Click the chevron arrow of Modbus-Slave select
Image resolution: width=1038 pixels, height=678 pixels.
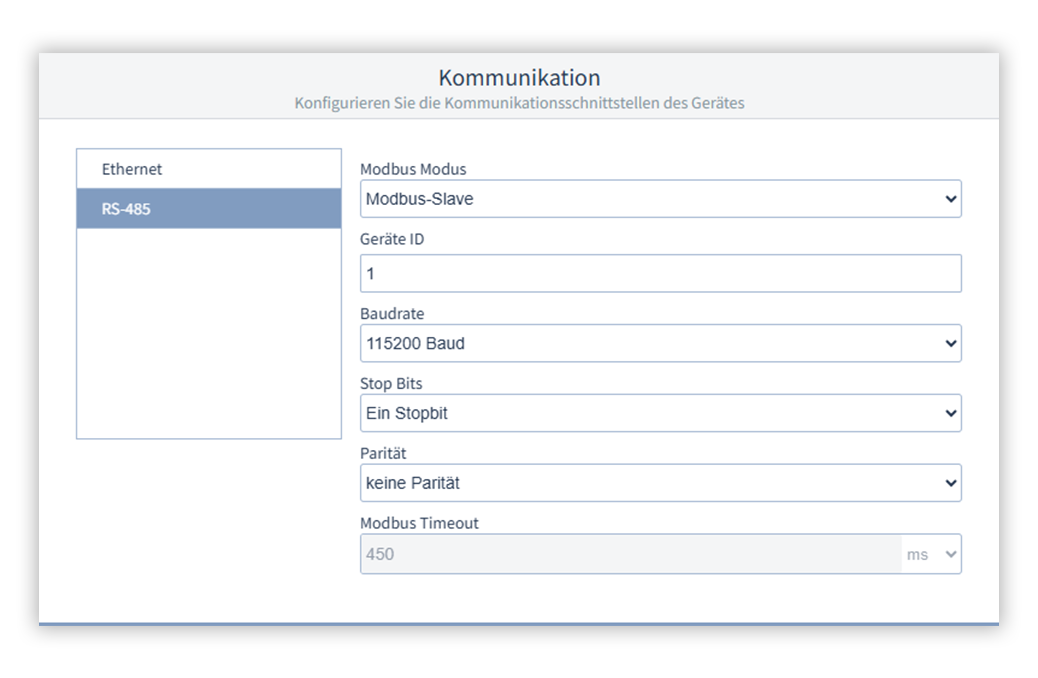coord(950,199)
